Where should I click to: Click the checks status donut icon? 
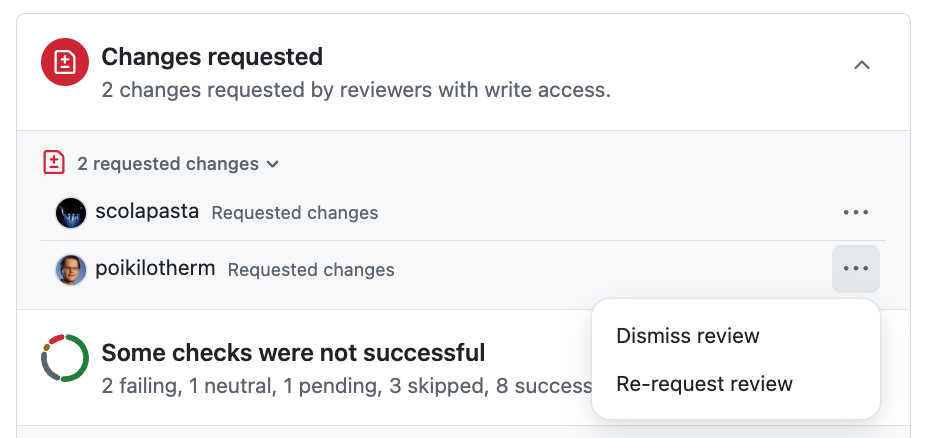[65, 358]
